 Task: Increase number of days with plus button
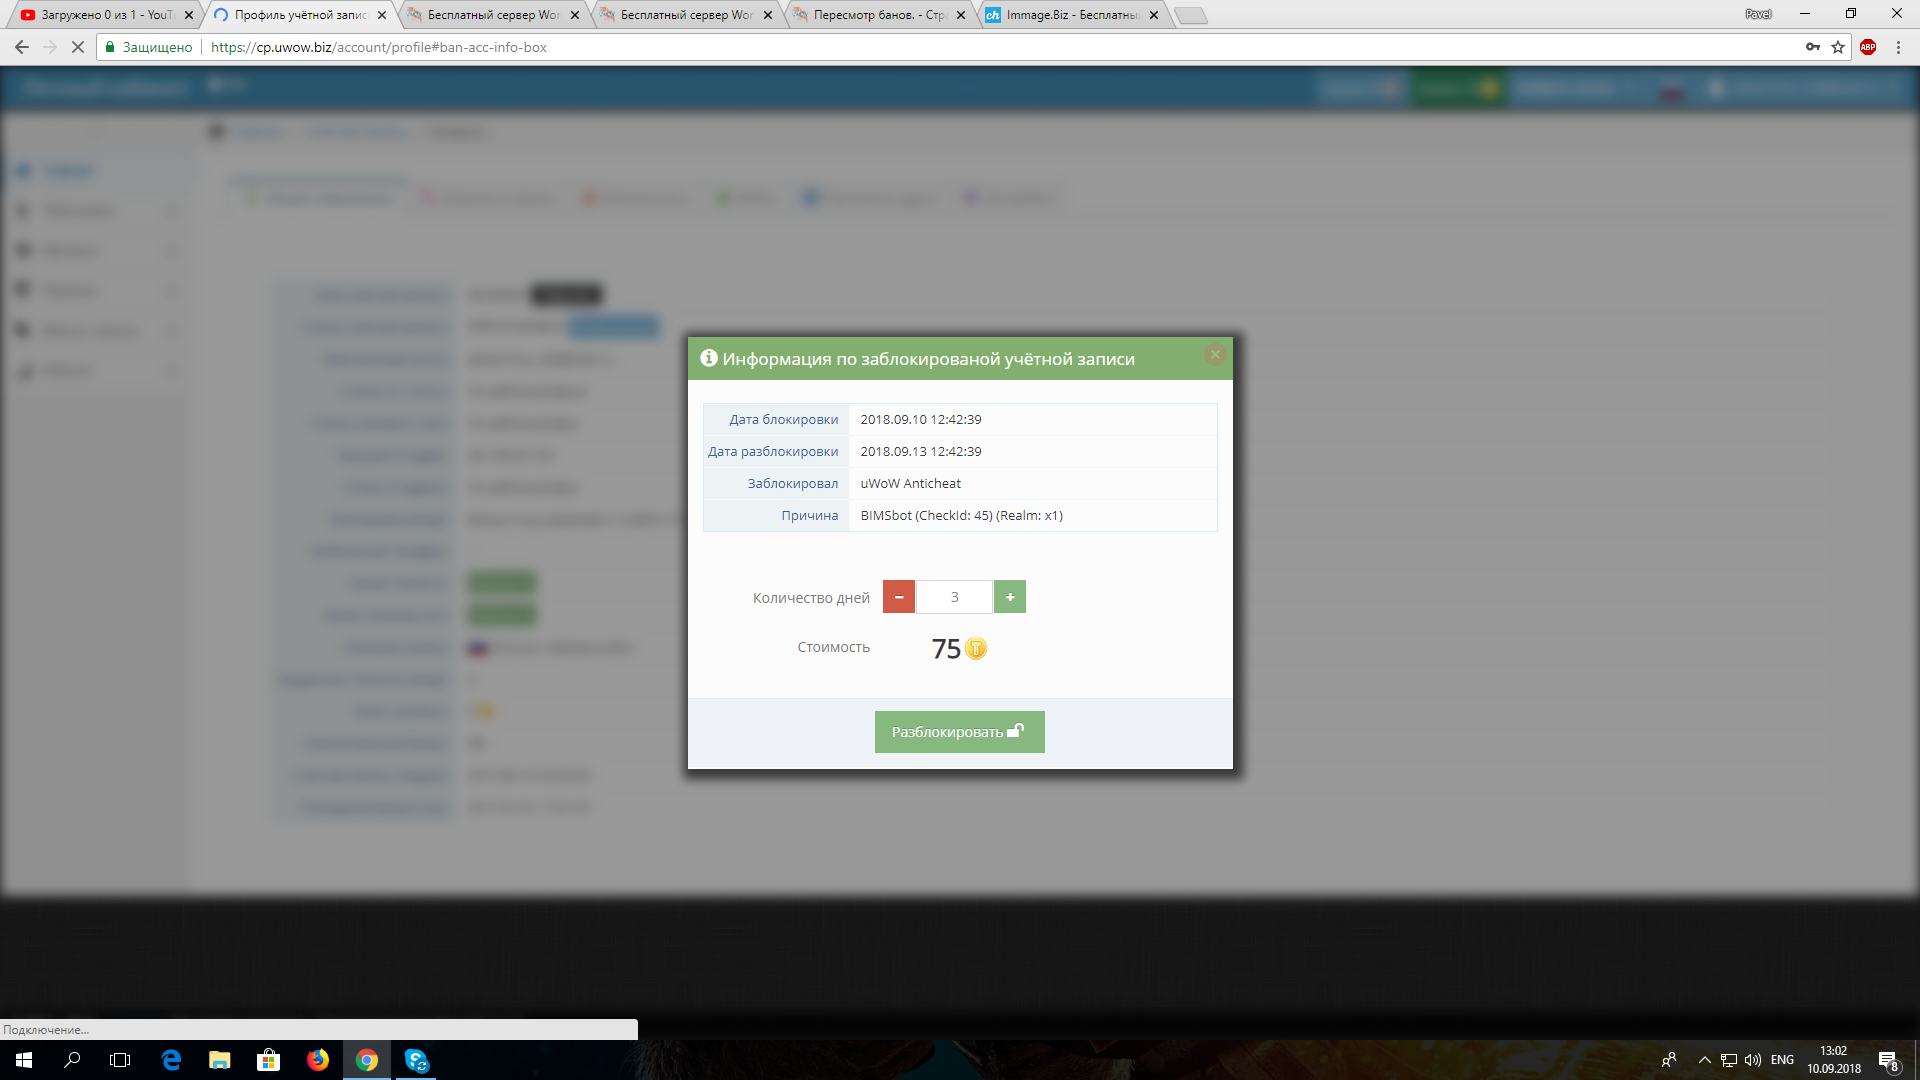[1010, 597]
